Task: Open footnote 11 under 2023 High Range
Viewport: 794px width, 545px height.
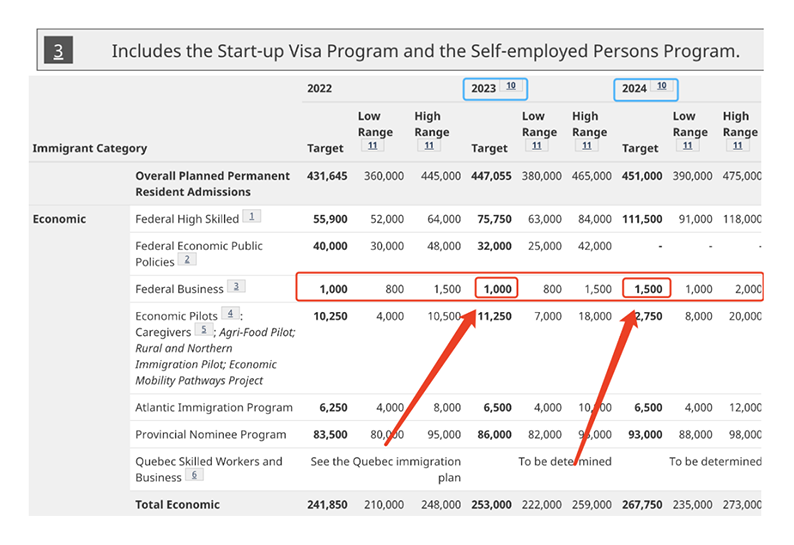Action: pyautogui.click(x=586, y=146)
